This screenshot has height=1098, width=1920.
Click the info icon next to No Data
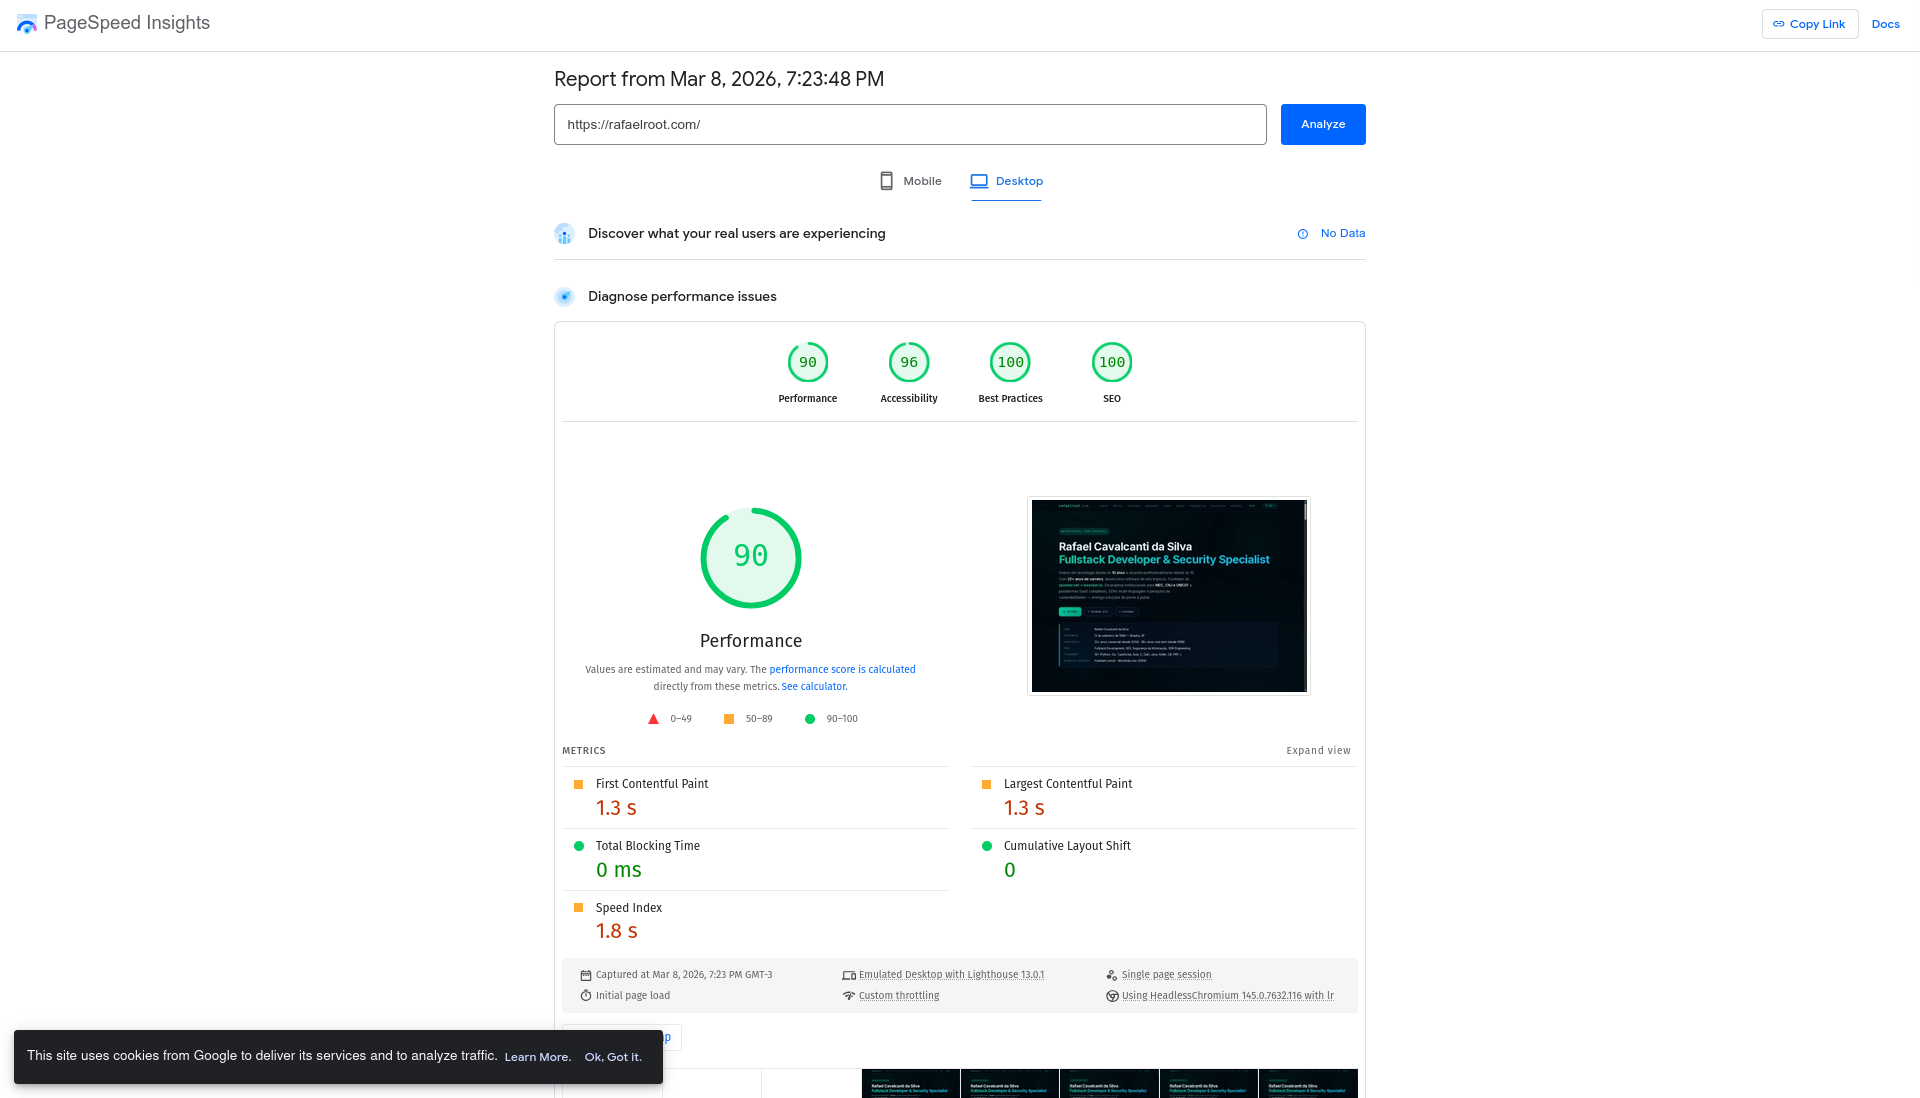(1302, 233)
